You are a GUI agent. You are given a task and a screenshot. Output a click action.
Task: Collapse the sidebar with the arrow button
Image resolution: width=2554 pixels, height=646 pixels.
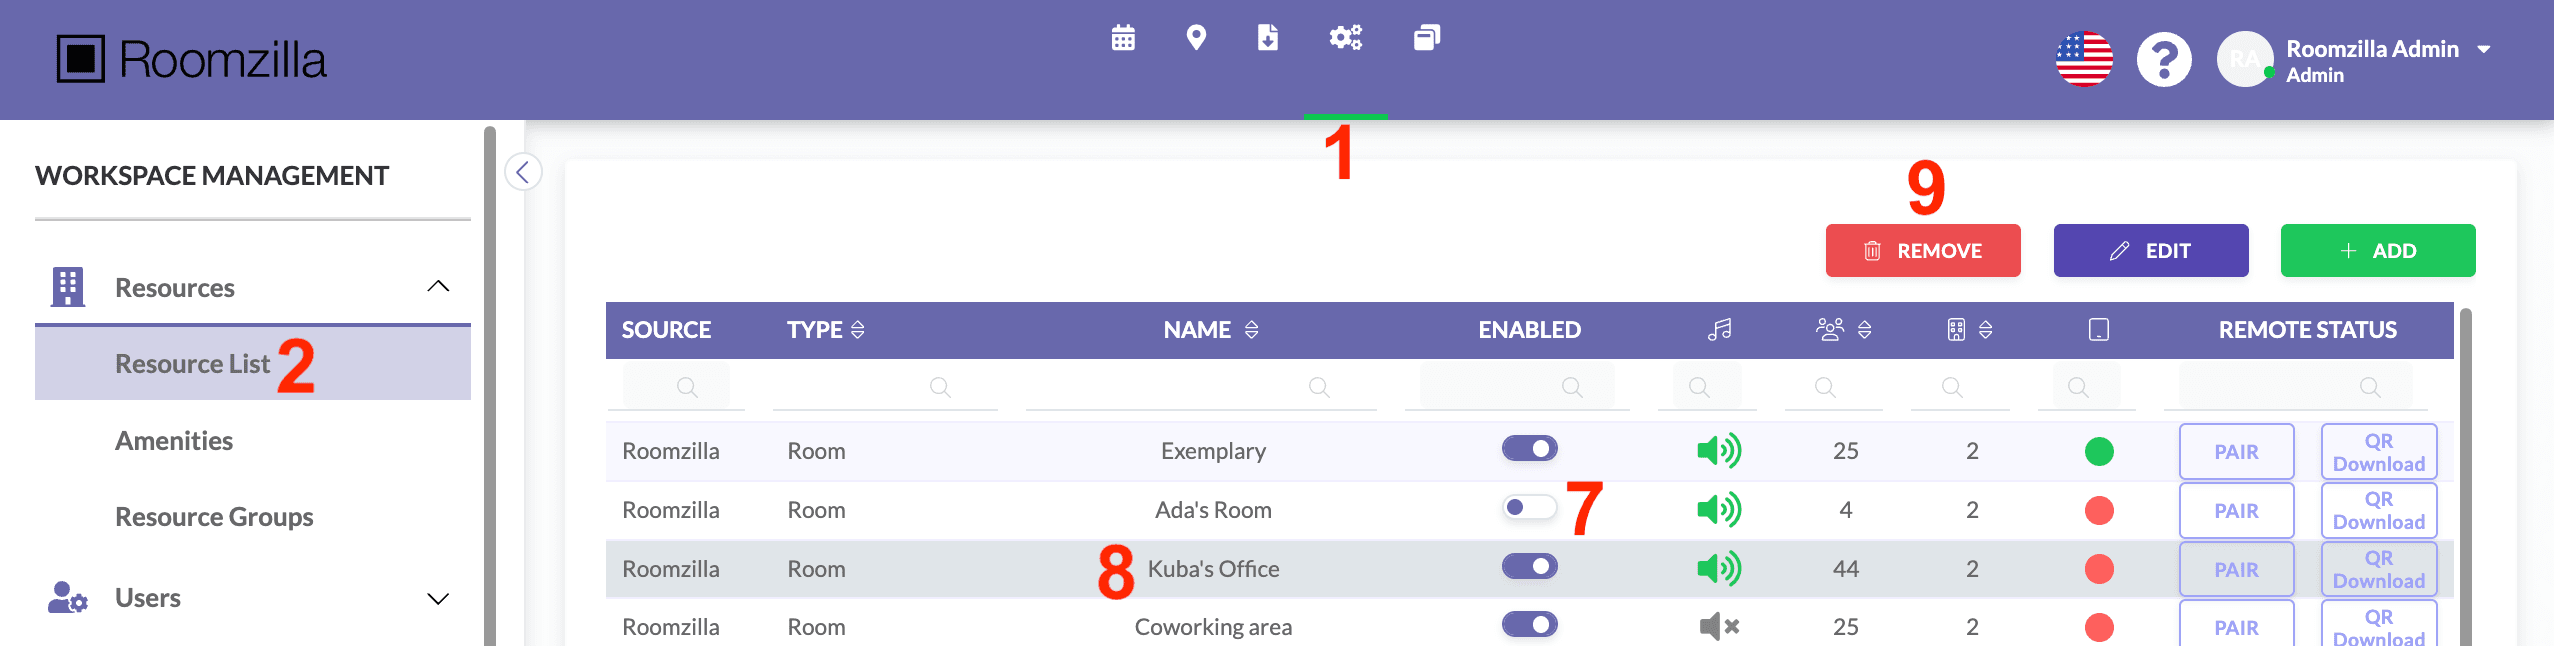pyautogui.click(x=523, y=172)
